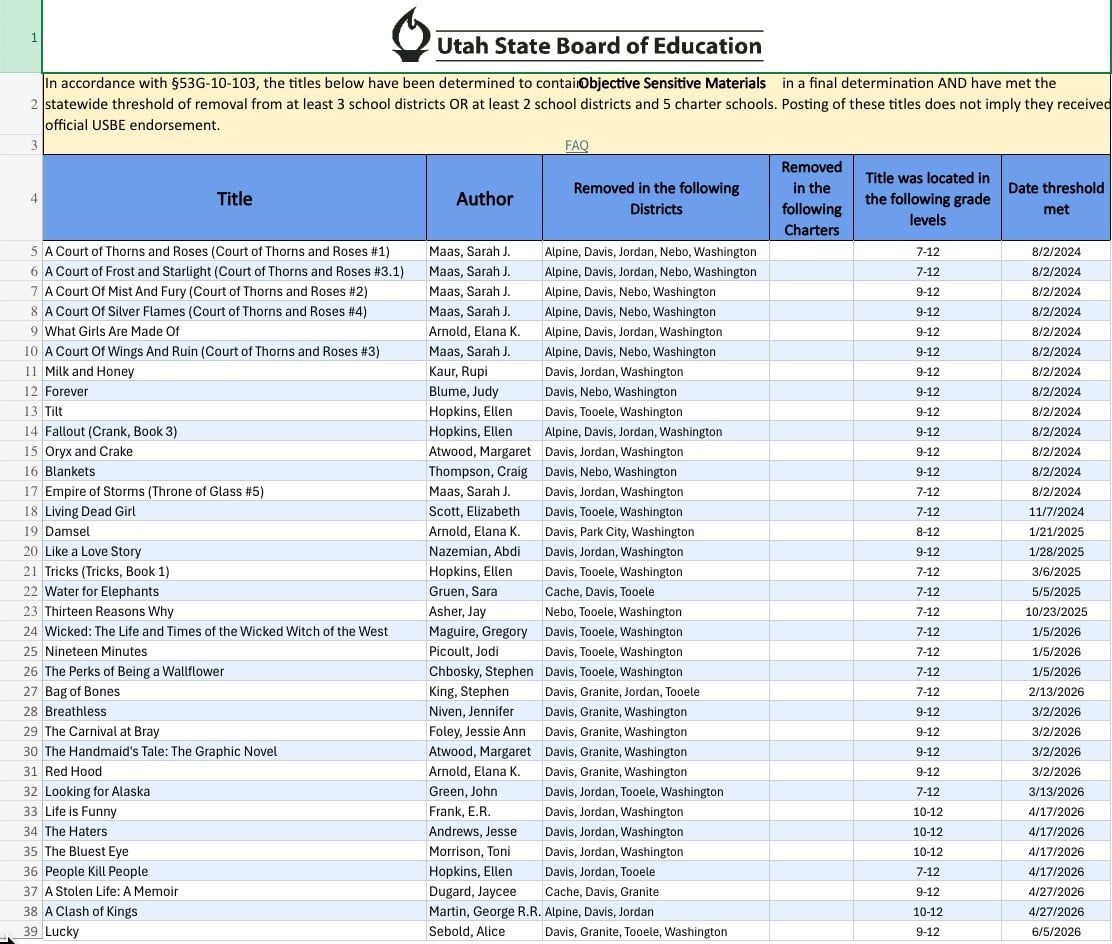
Task: Select date cell '6/5/2026'
Action: click(x=1056, y=931)
